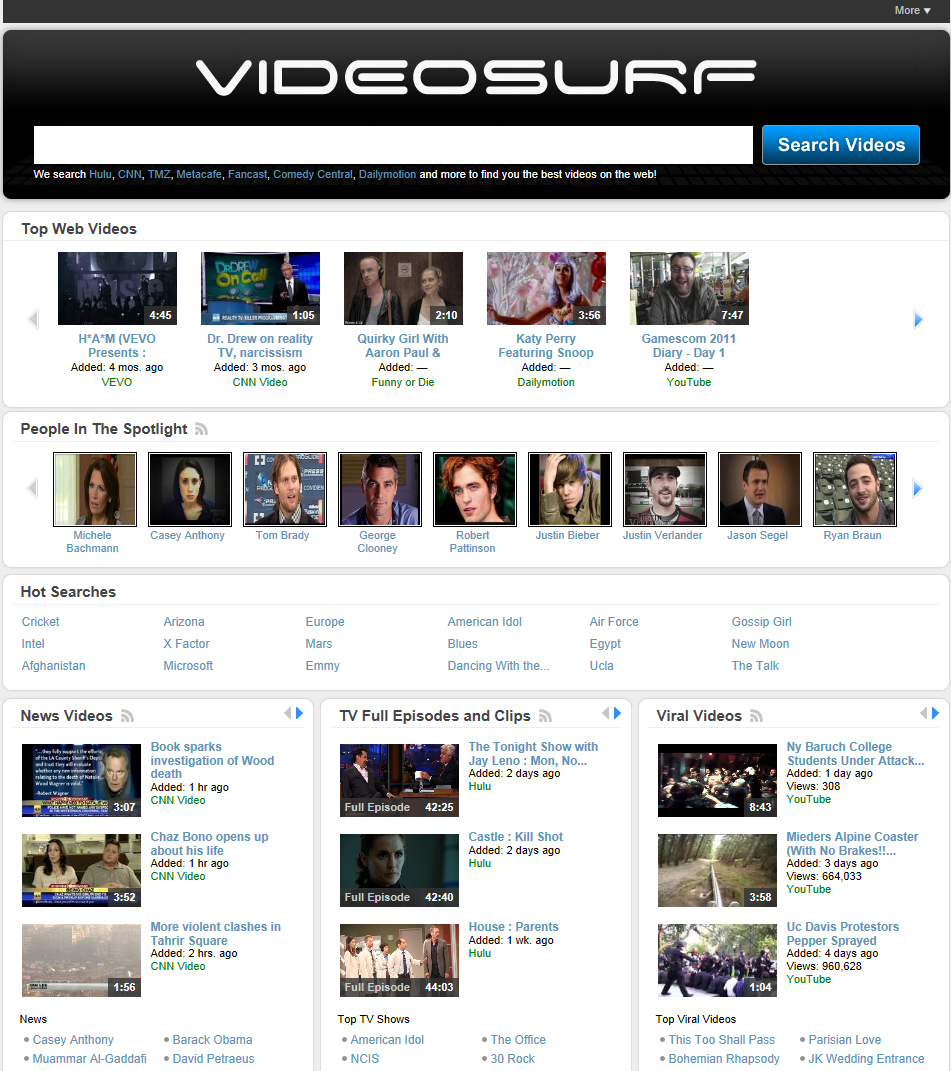Screen dimensions: 951x1071
Task: Click next arrow in TV Full Episodes panel
Action: [x=617, y=713]
